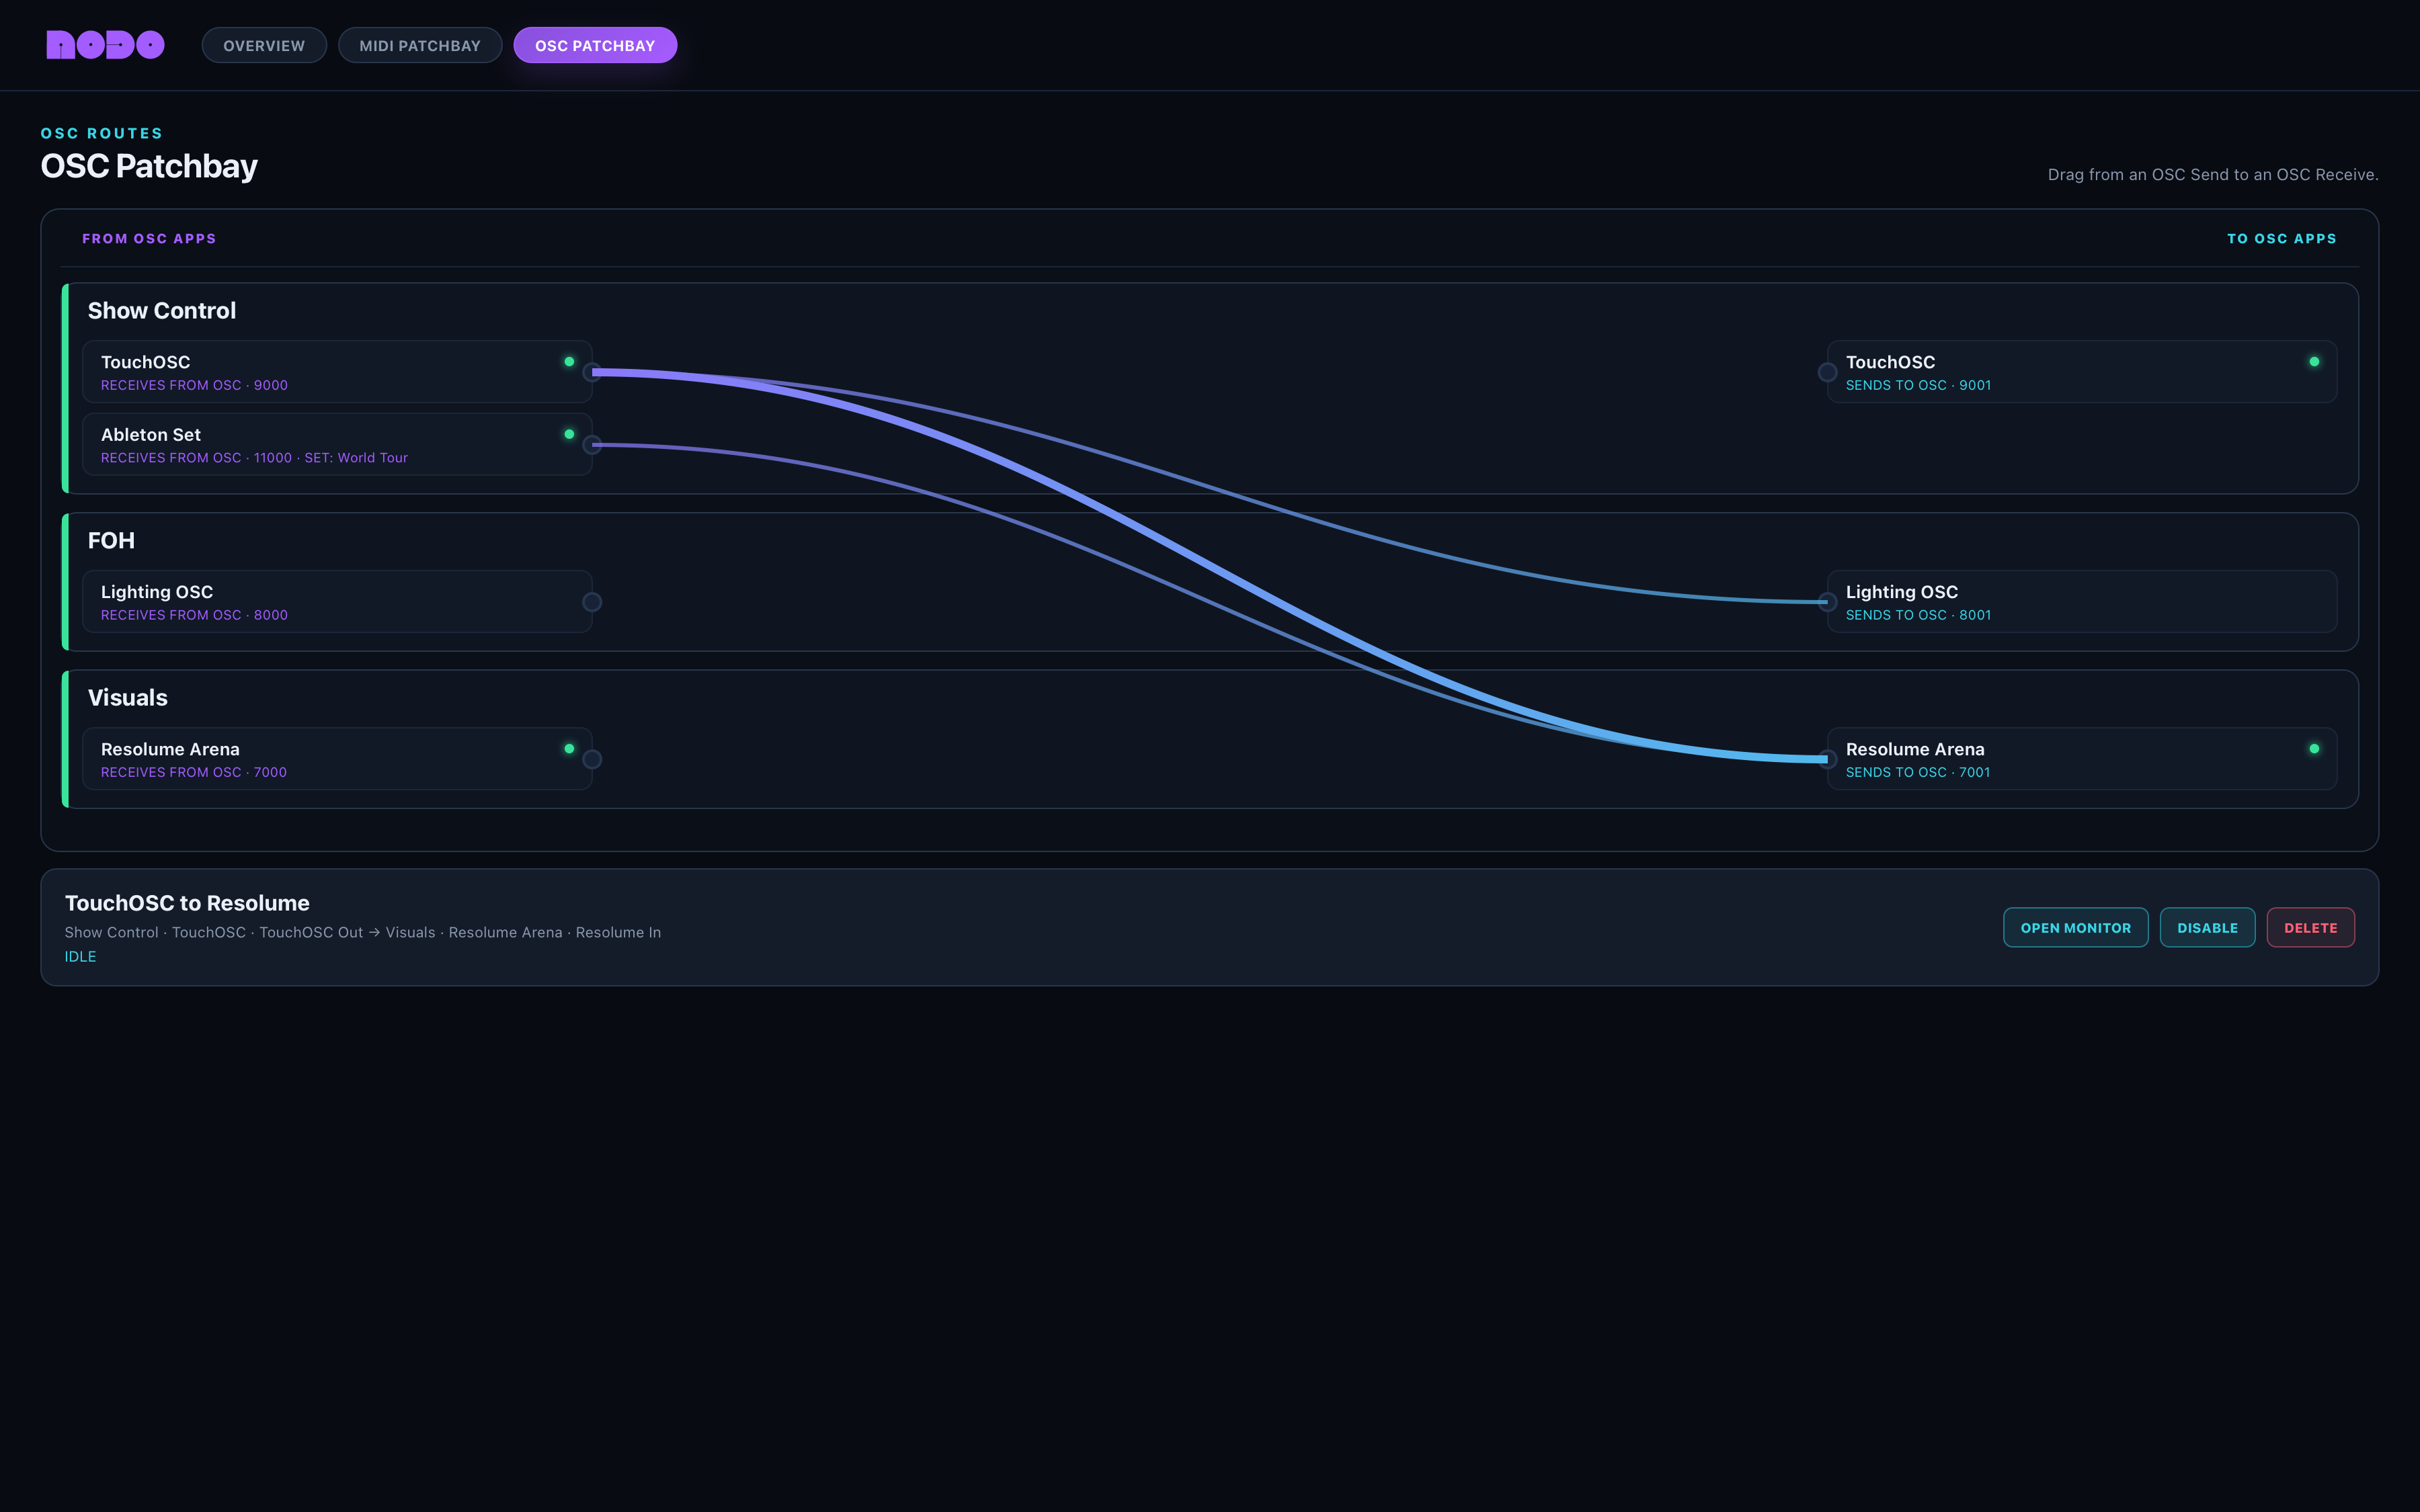This screenshot has width=2420, height=1512.
Task: Select TouchOSC card sending to OSC 9001
Action: pyautogui.click(x=2082, y=372)
